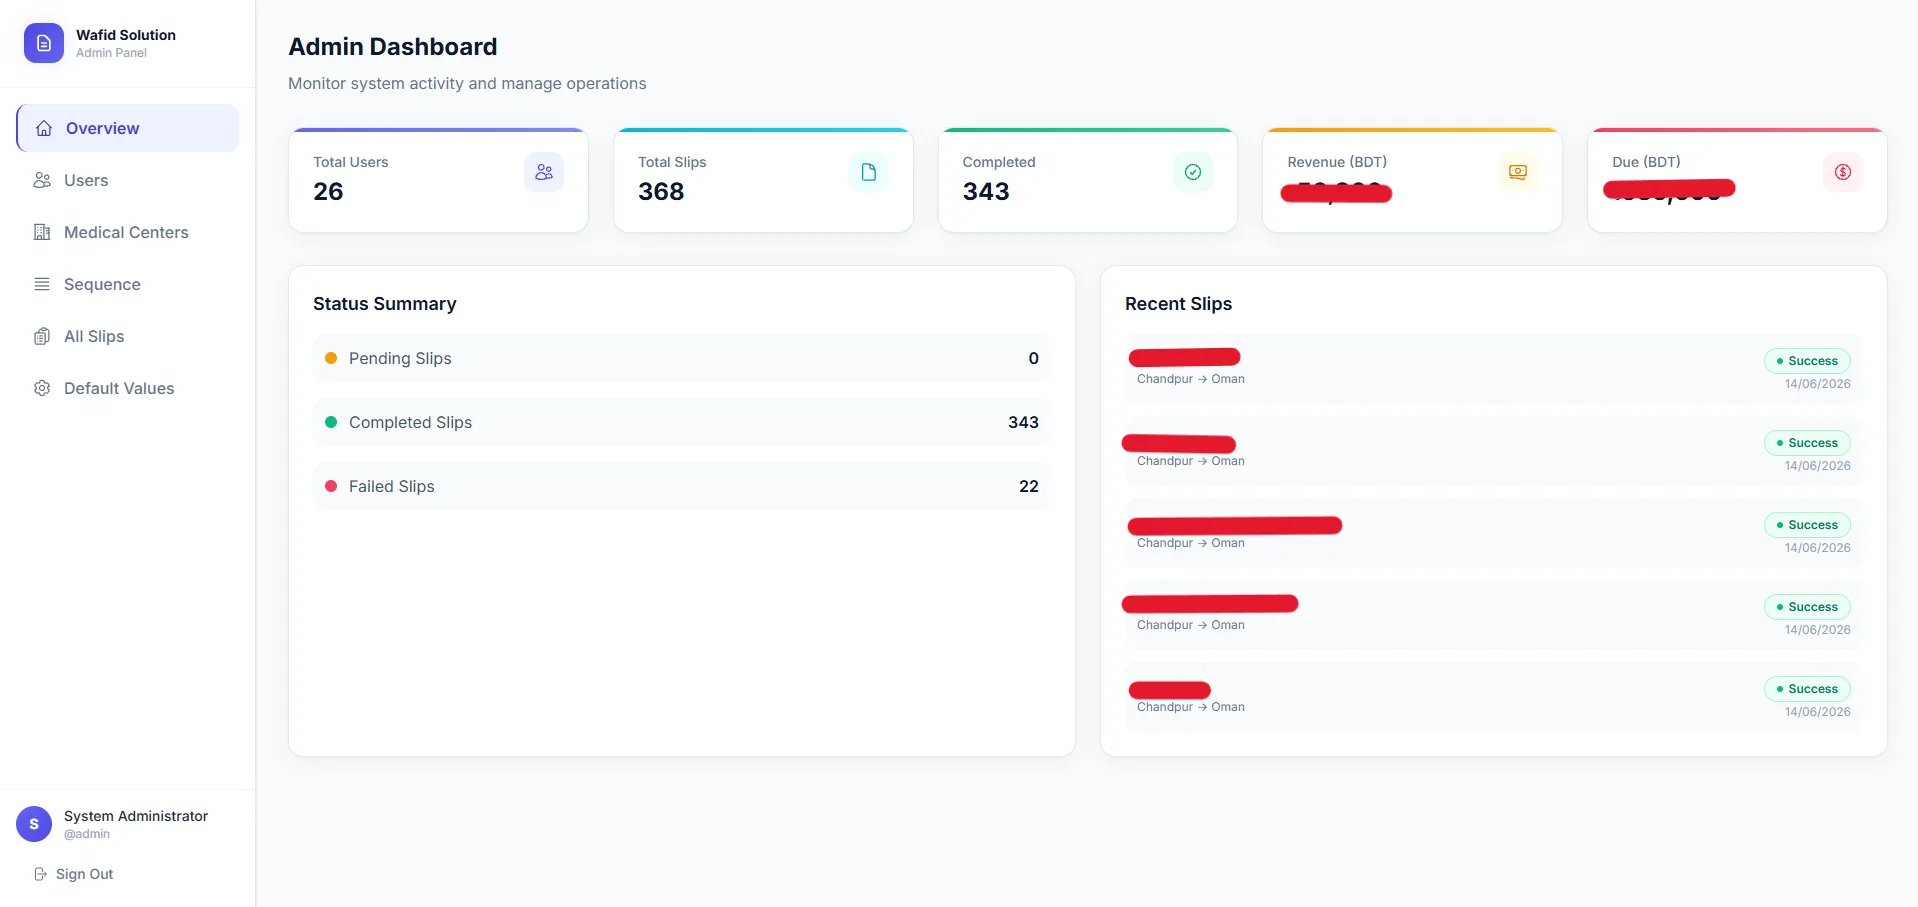
Task: Click the Users people icon in sidebar
Action: click(42, 180)
